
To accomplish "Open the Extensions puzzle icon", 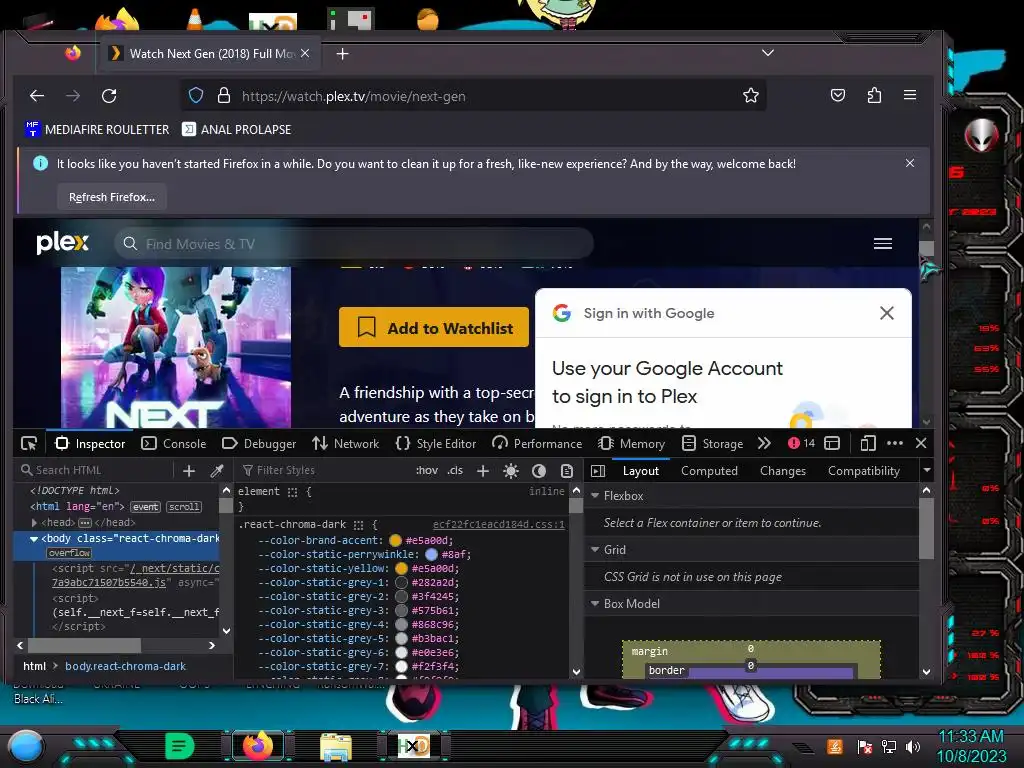I will click(874, 95).
